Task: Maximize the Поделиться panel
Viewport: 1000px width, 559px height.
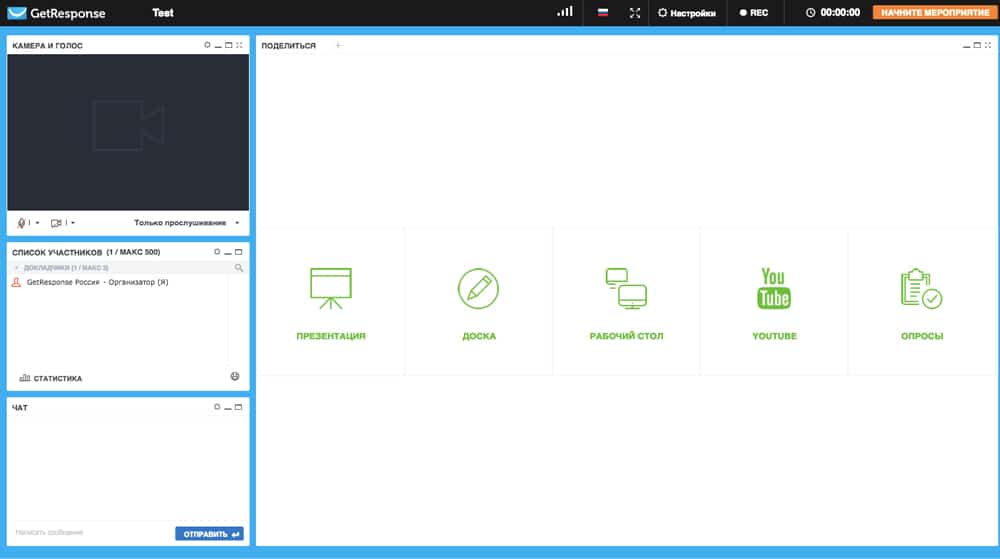Action: 977,45
